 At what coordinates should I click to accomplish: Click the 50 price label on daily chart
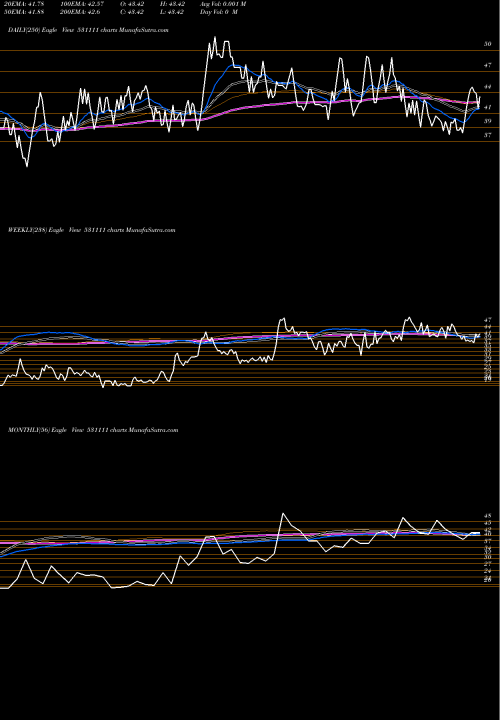[x=487, y=44]
